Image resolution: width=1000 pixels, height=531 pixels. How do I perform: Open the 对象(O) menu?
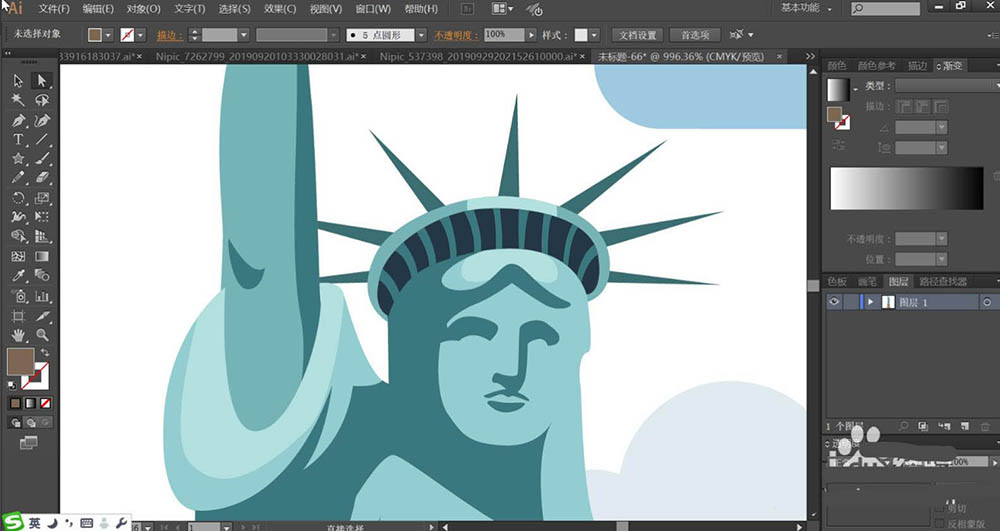coord(143,9)
